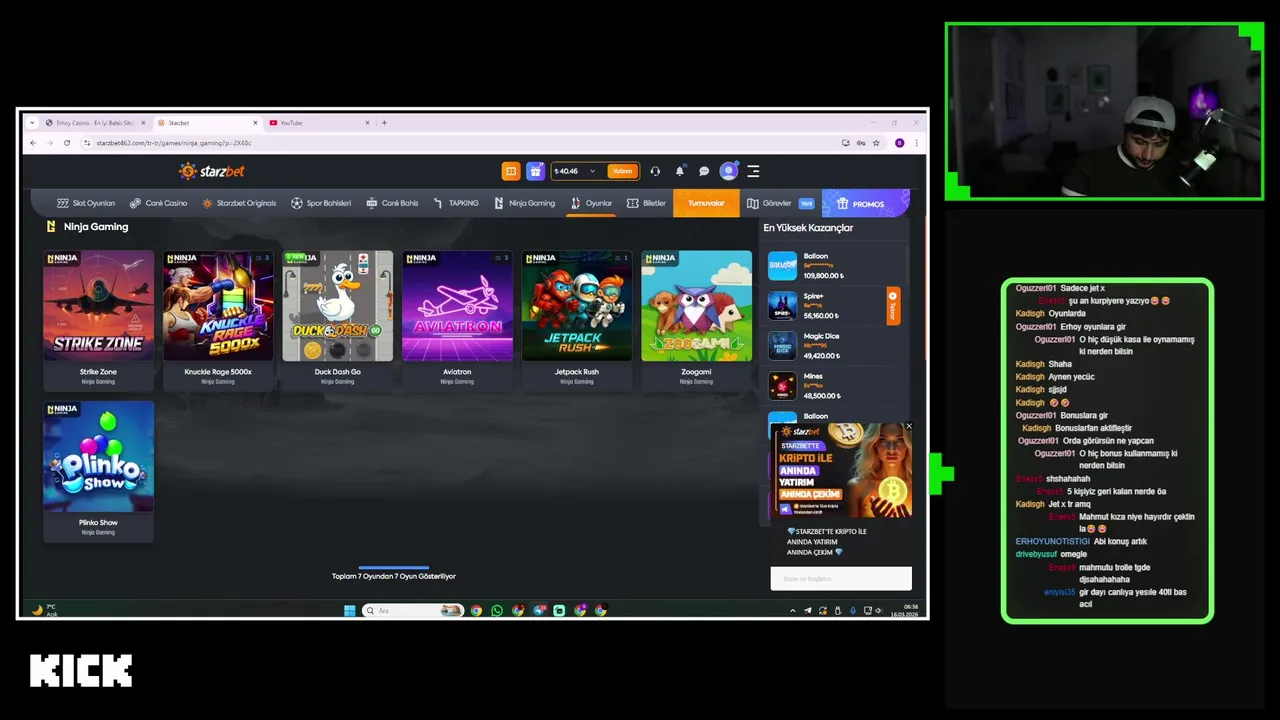The height and width of the screenshot is (720, 1280).
Task: Click browser back arrow
Action: click(32, 143)
